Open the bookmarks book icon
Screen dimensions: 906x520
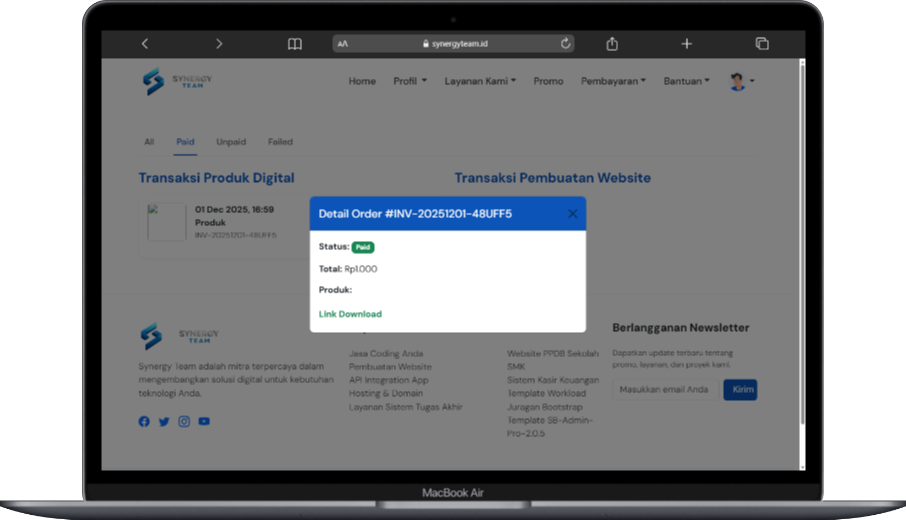point(295,44)
